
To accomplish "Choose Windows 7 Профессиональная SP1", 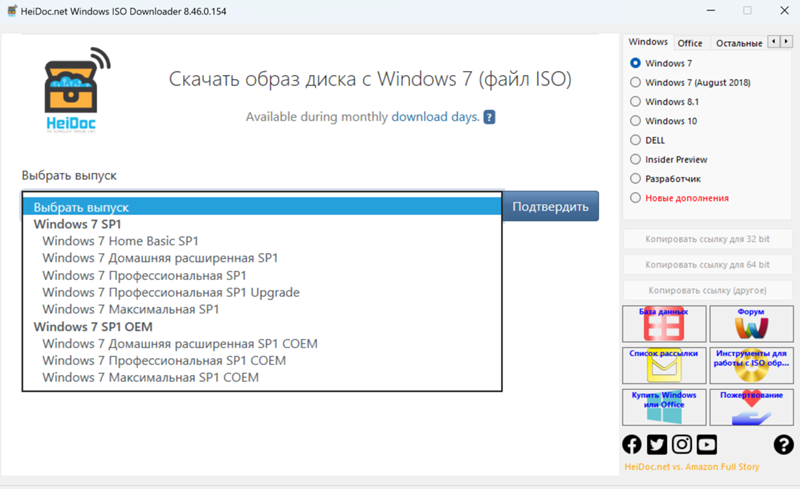I will (262, 275).
